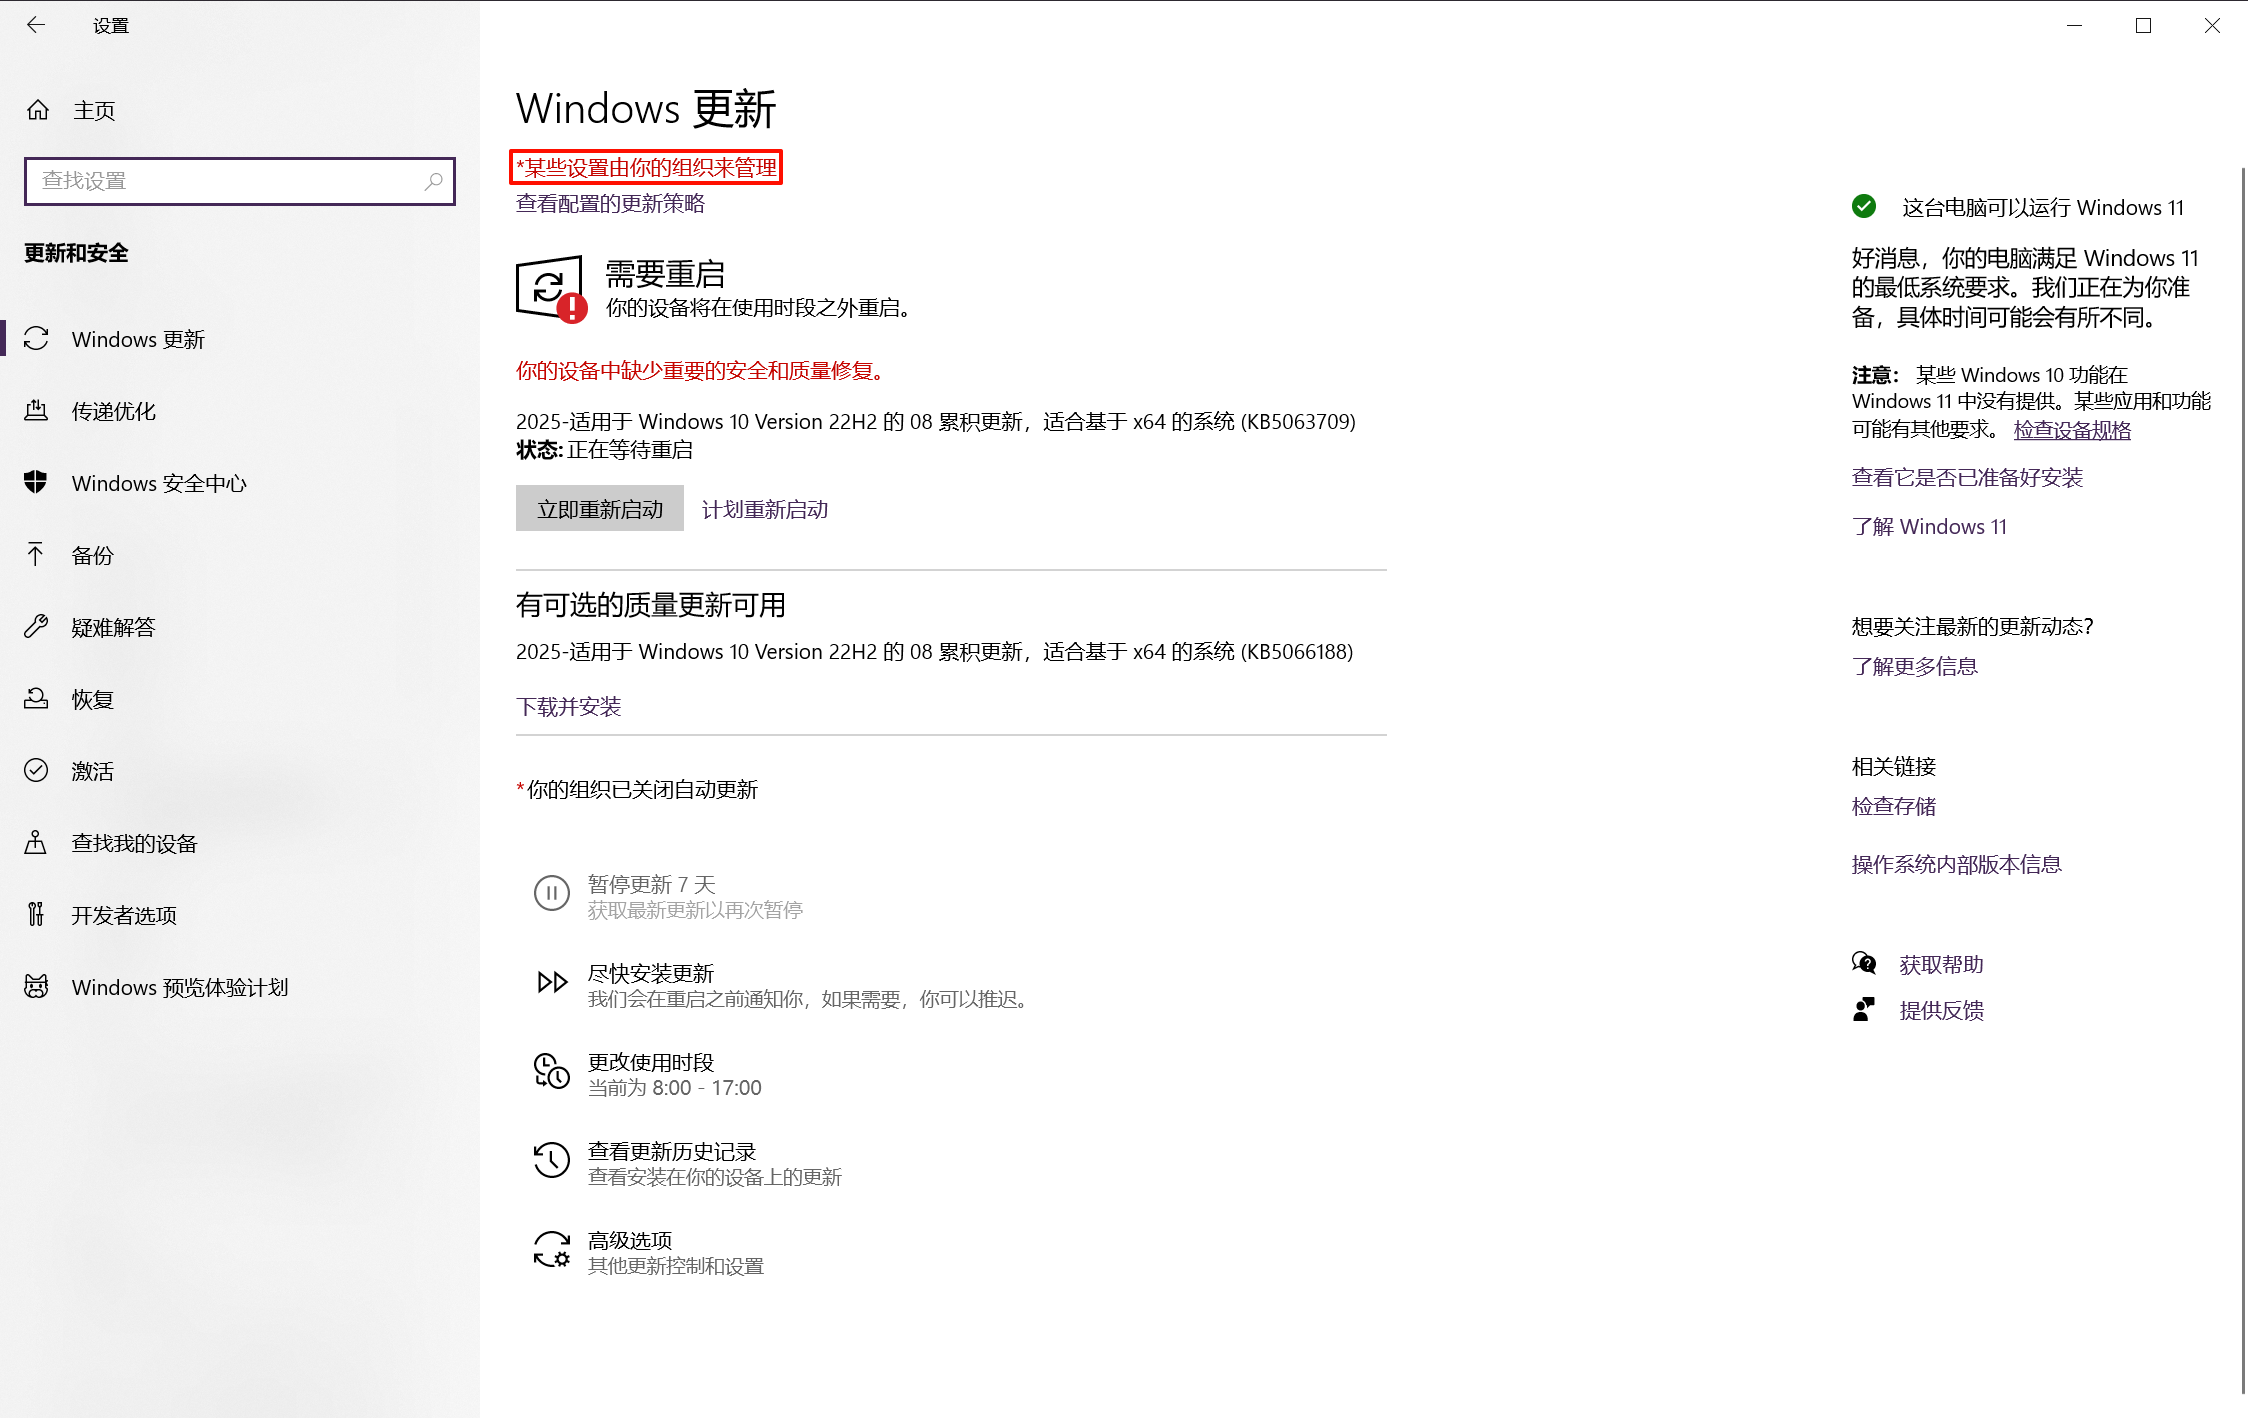The image size is (2248, 1418).
Task: Click the shield icon for Windows 安全中心
Action: (36, 483)
